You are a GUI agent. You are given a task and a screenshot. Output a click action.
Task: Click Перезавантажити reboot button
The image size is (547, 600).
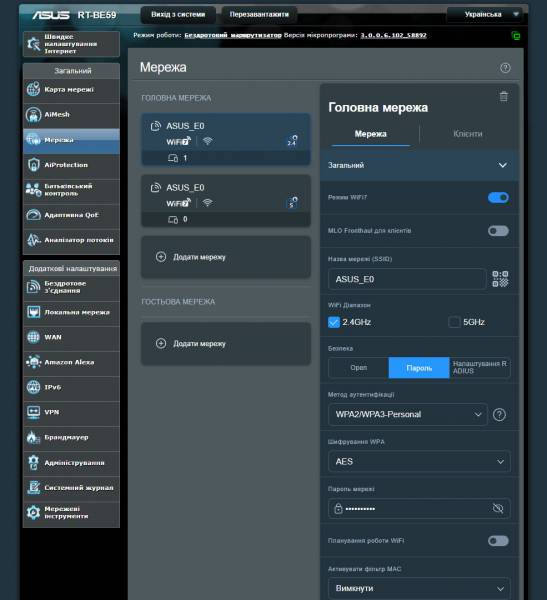pos(259,15)
